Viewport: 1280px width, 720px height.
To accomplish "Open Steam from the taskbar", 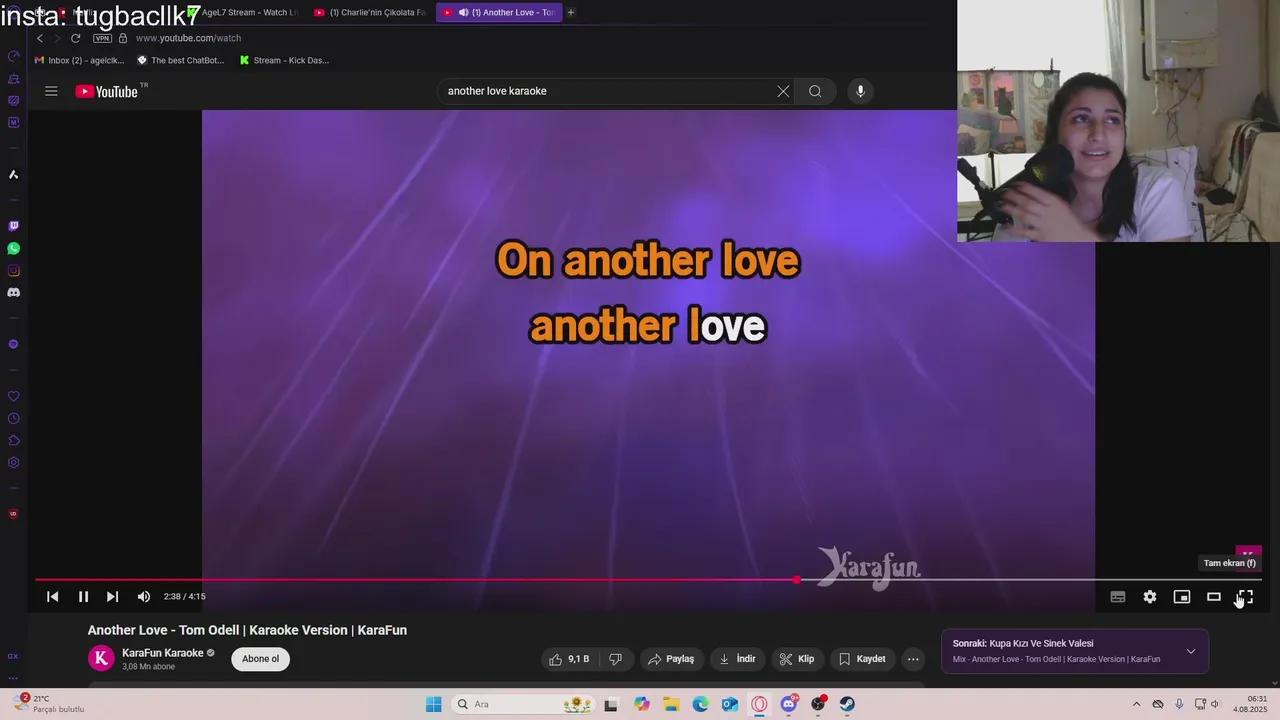I will (847, 704).
